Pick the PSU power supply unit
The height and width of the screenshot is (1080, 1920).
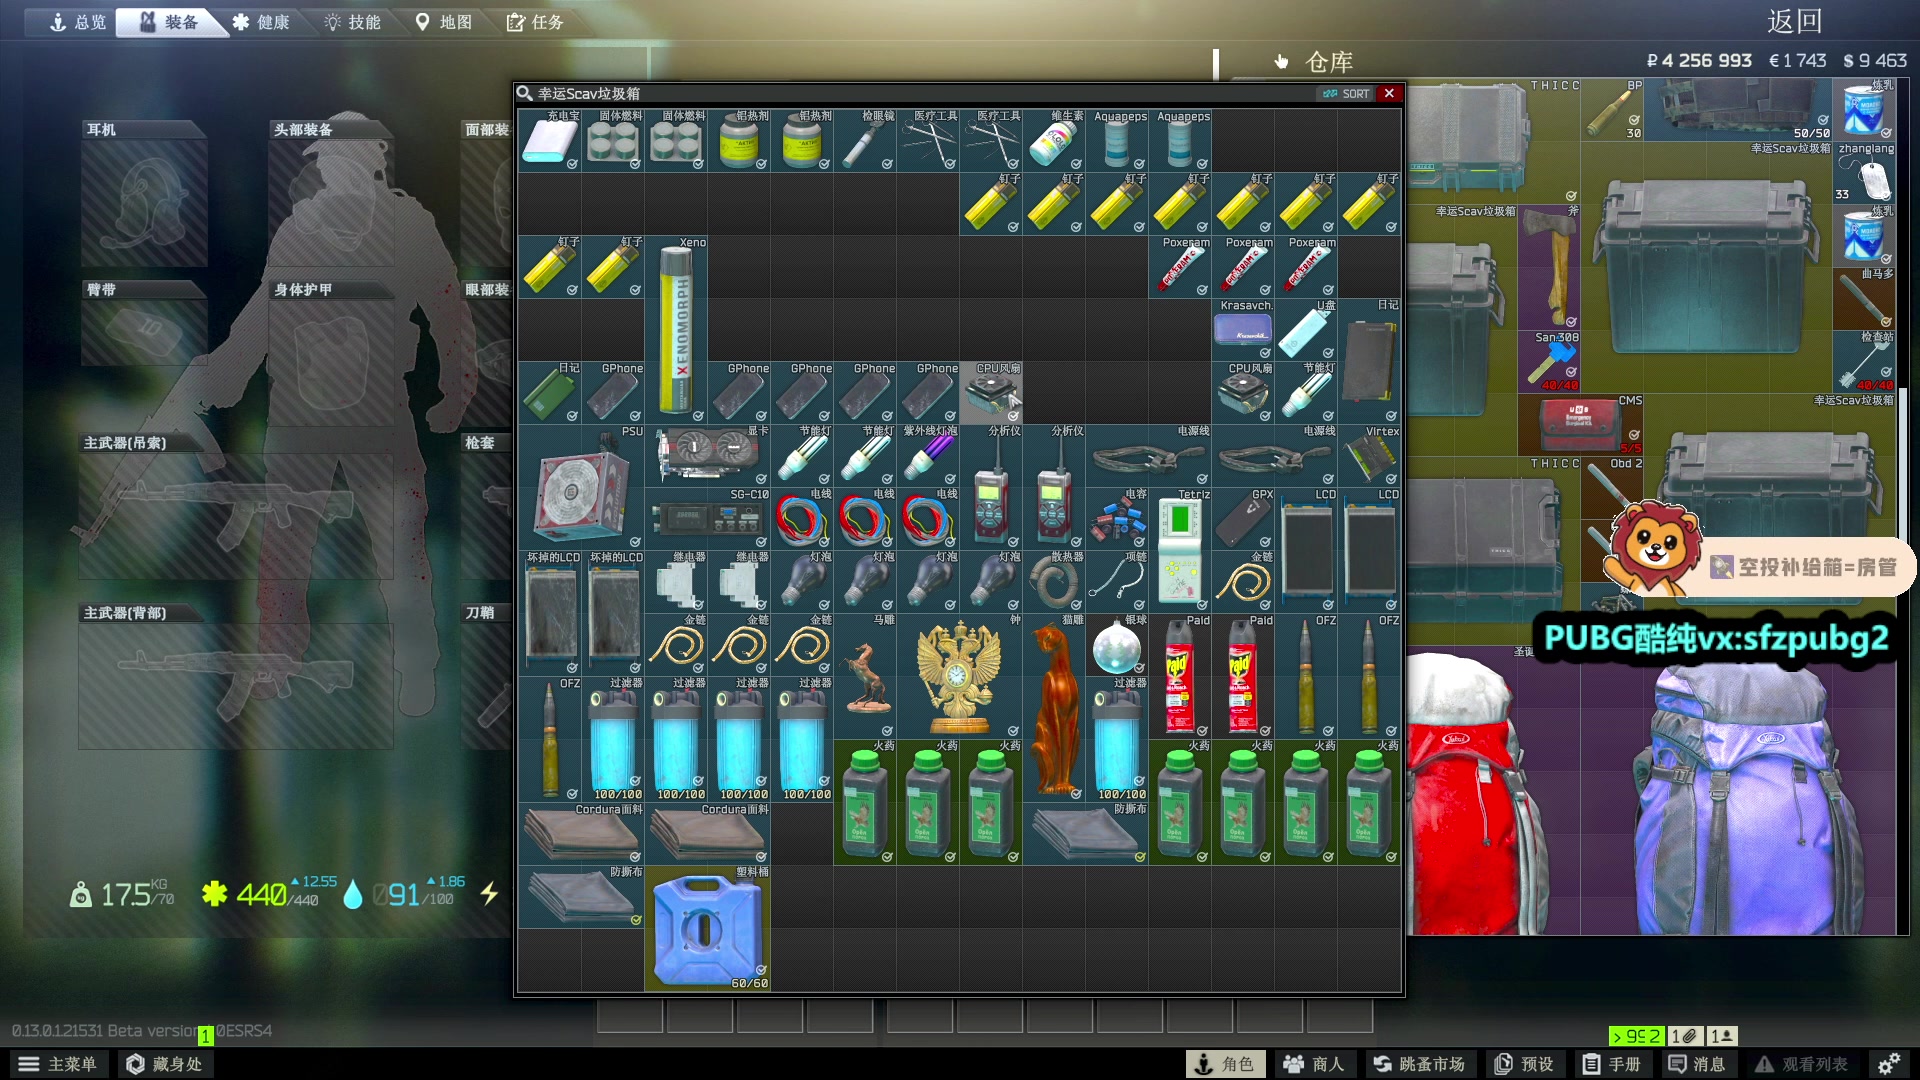[581, 487]
